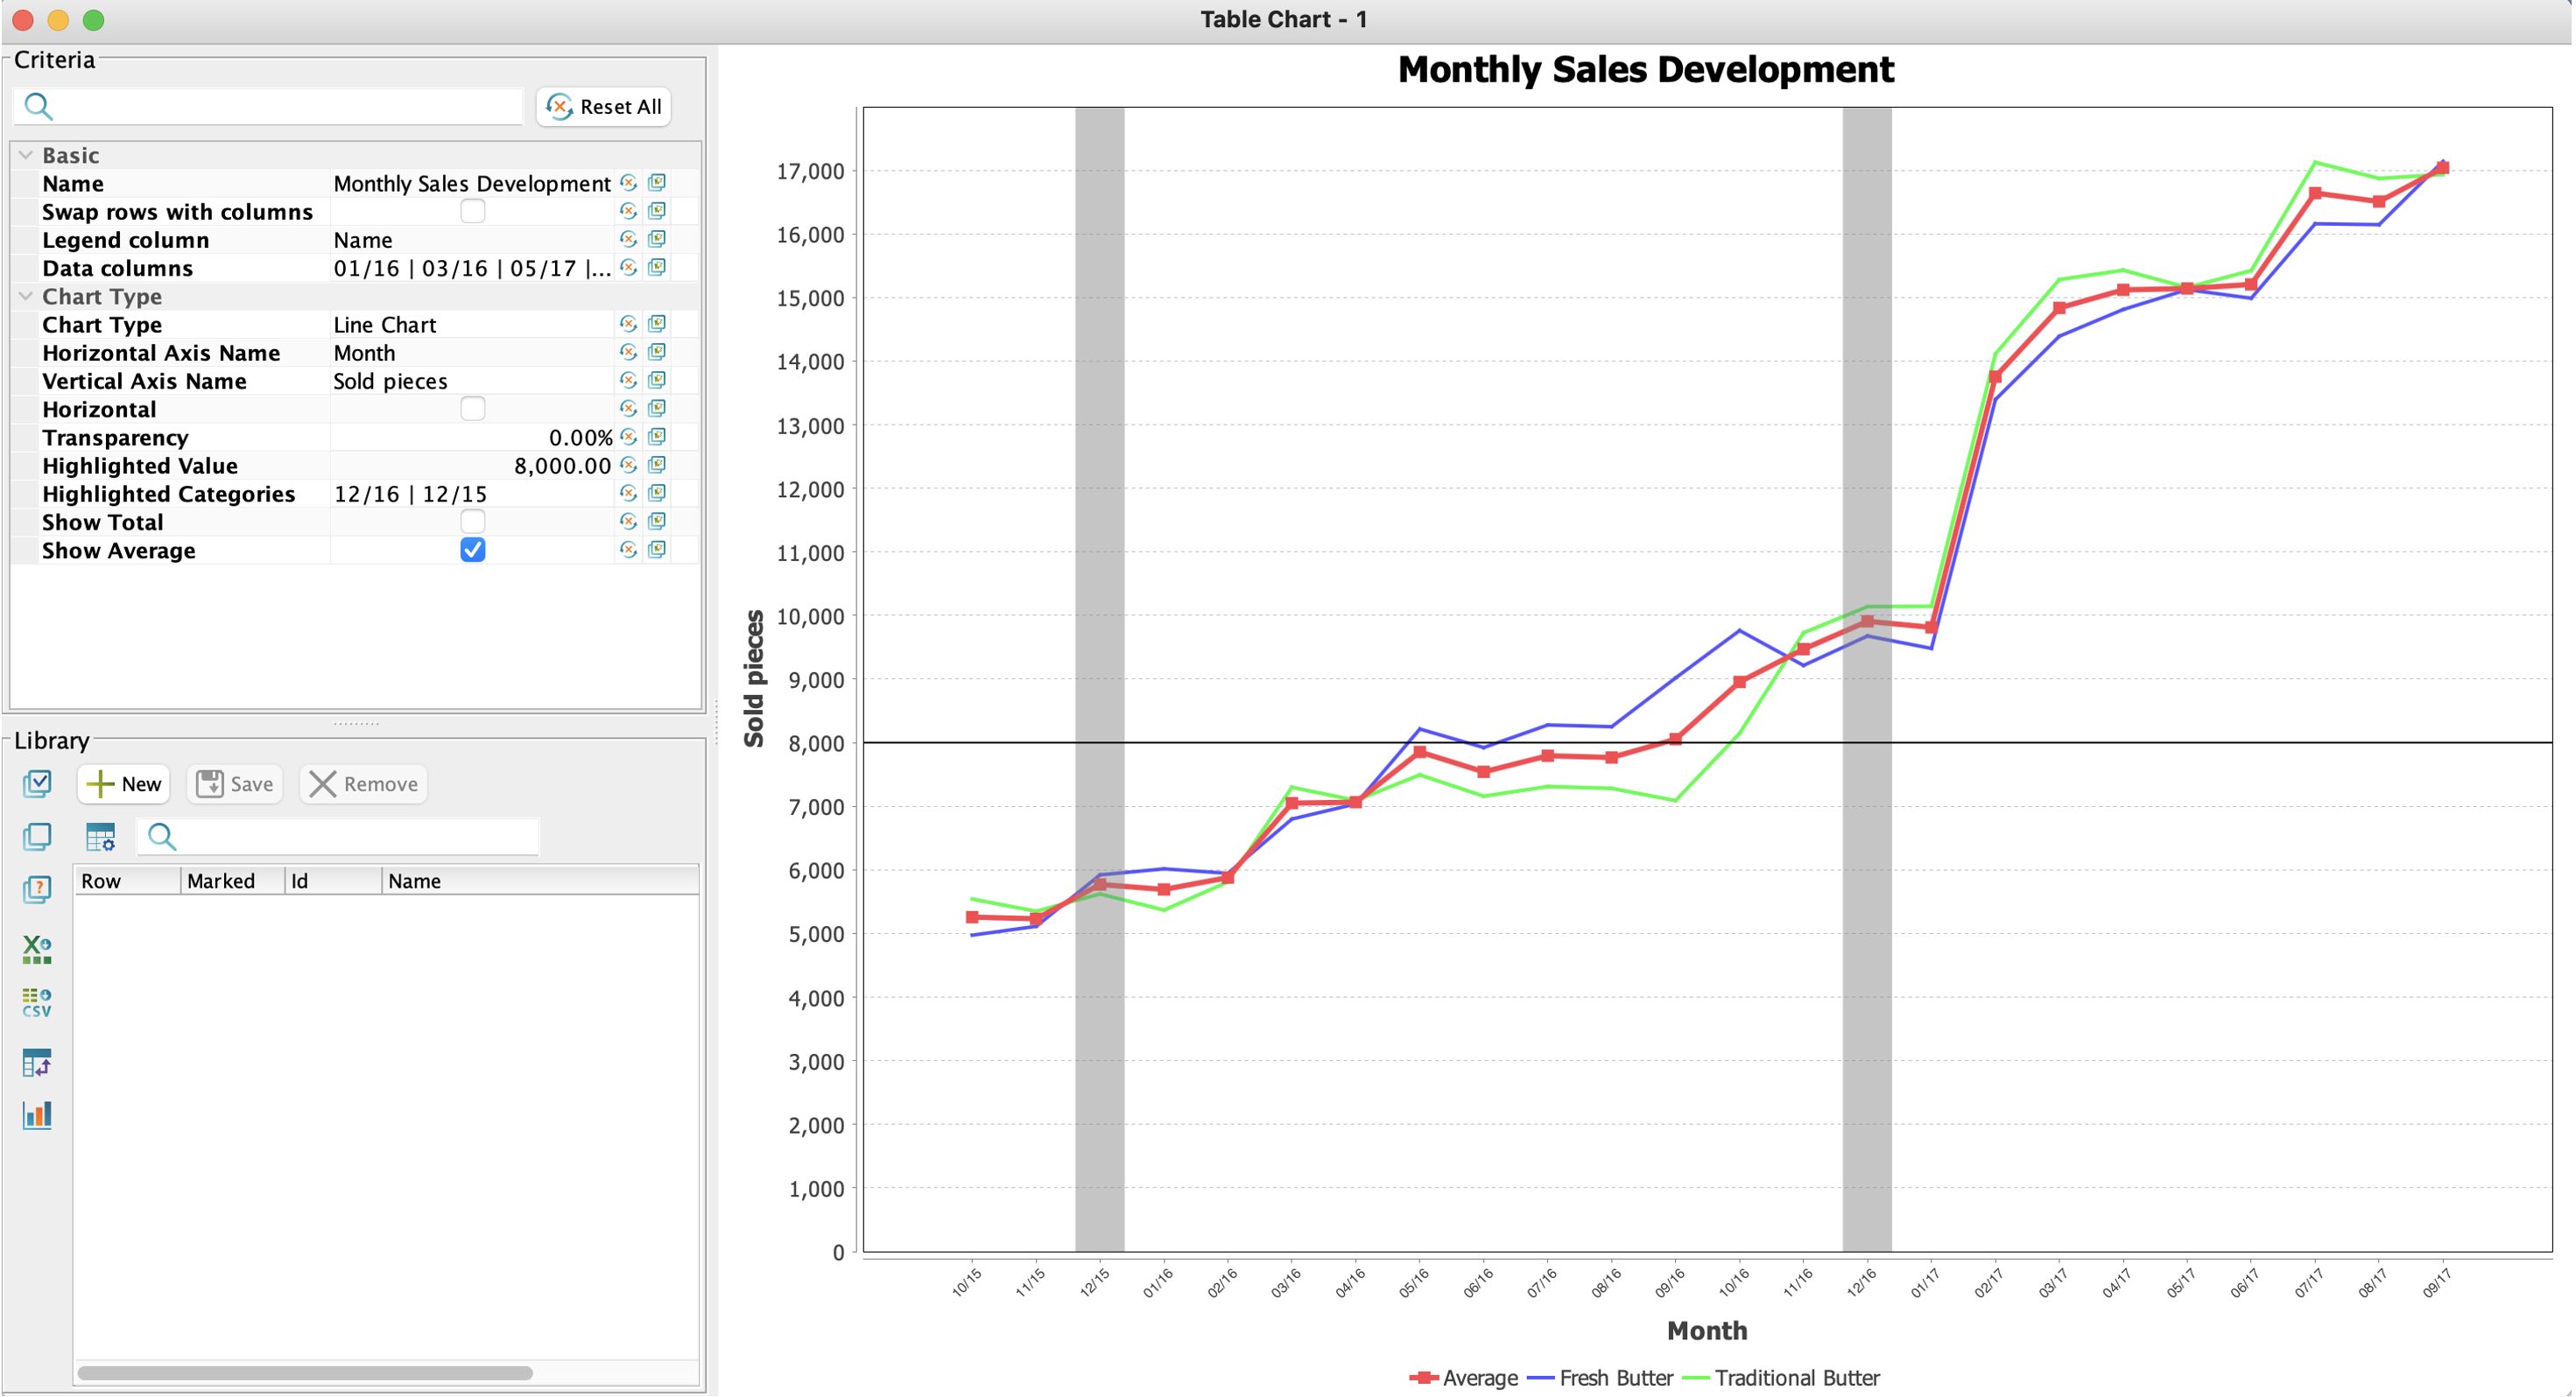Export library to CSV icon
Image resolution: width=2576 pixels, height=1397 pixels.
[37, 1002]
